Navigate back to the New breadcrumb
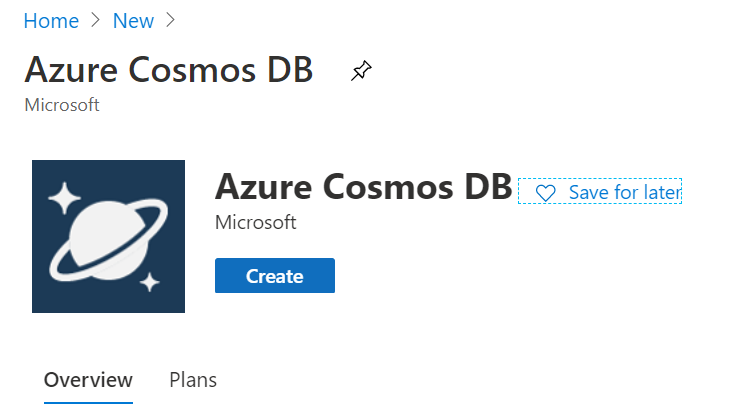 (x=133, y=20)
